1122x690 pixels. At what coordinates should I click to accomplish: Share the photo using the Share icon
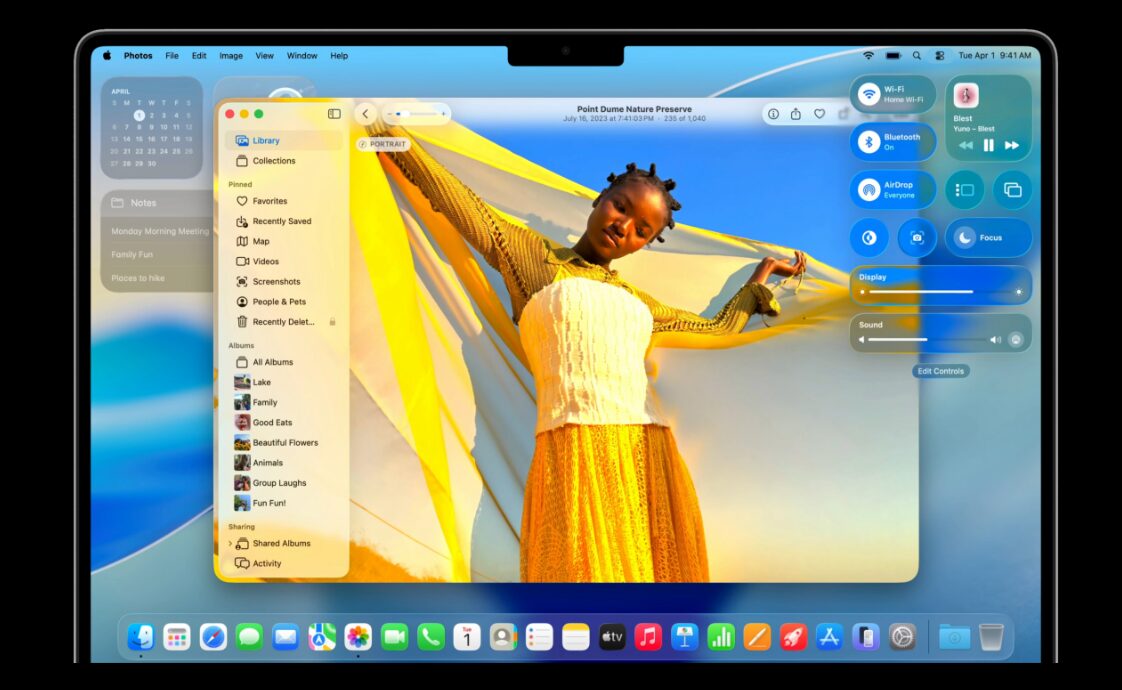click(794, 114)
